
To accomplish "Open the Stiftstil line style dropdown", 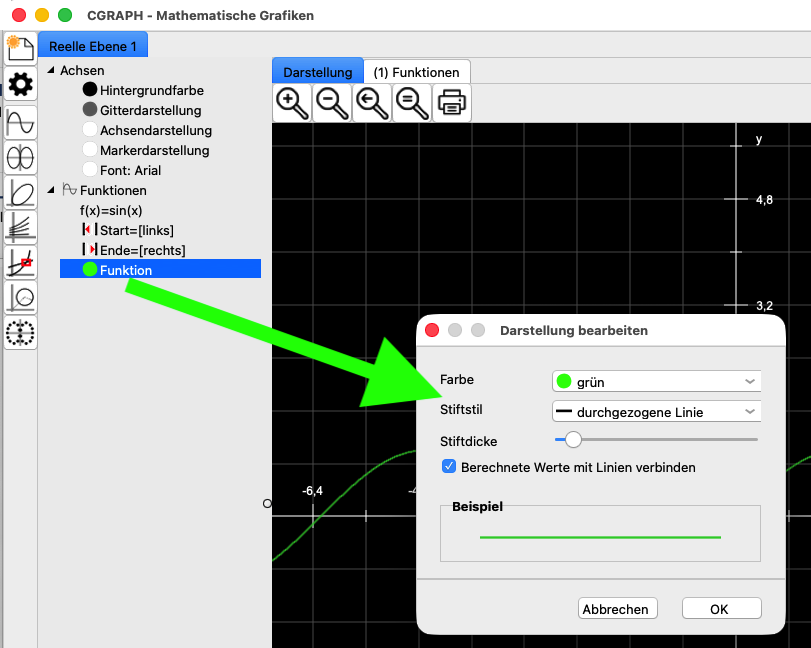I will pyautogui.click(x=656, y=412).
